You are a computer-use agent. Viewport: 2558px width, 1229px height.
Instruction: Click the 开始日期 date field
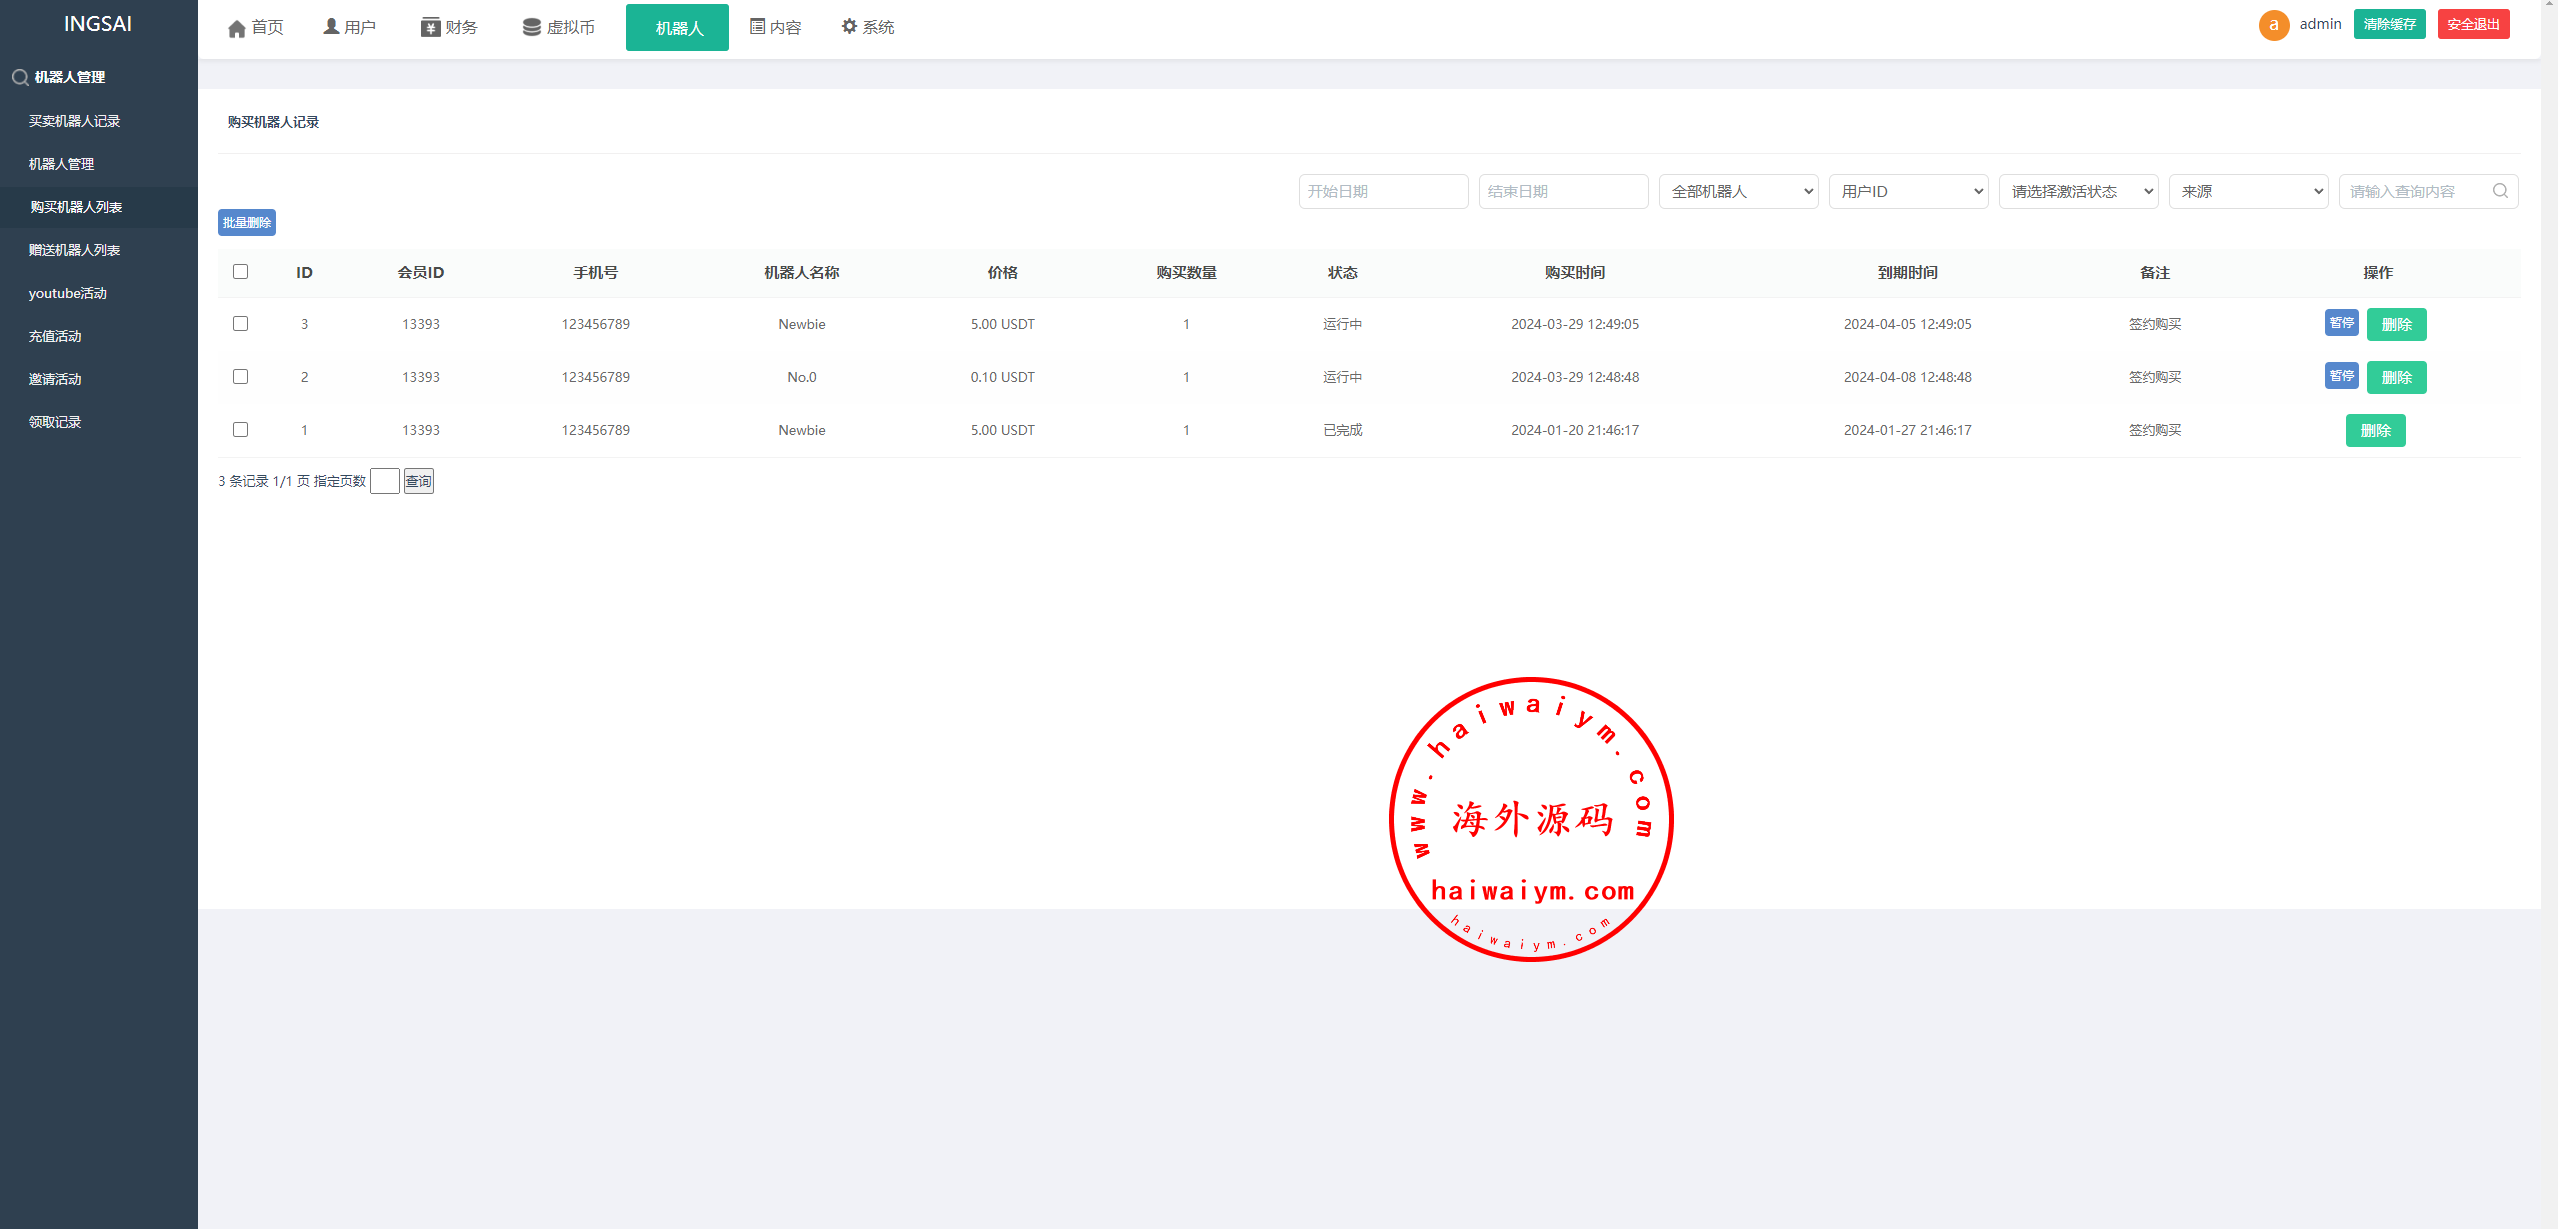(1383, 191)
